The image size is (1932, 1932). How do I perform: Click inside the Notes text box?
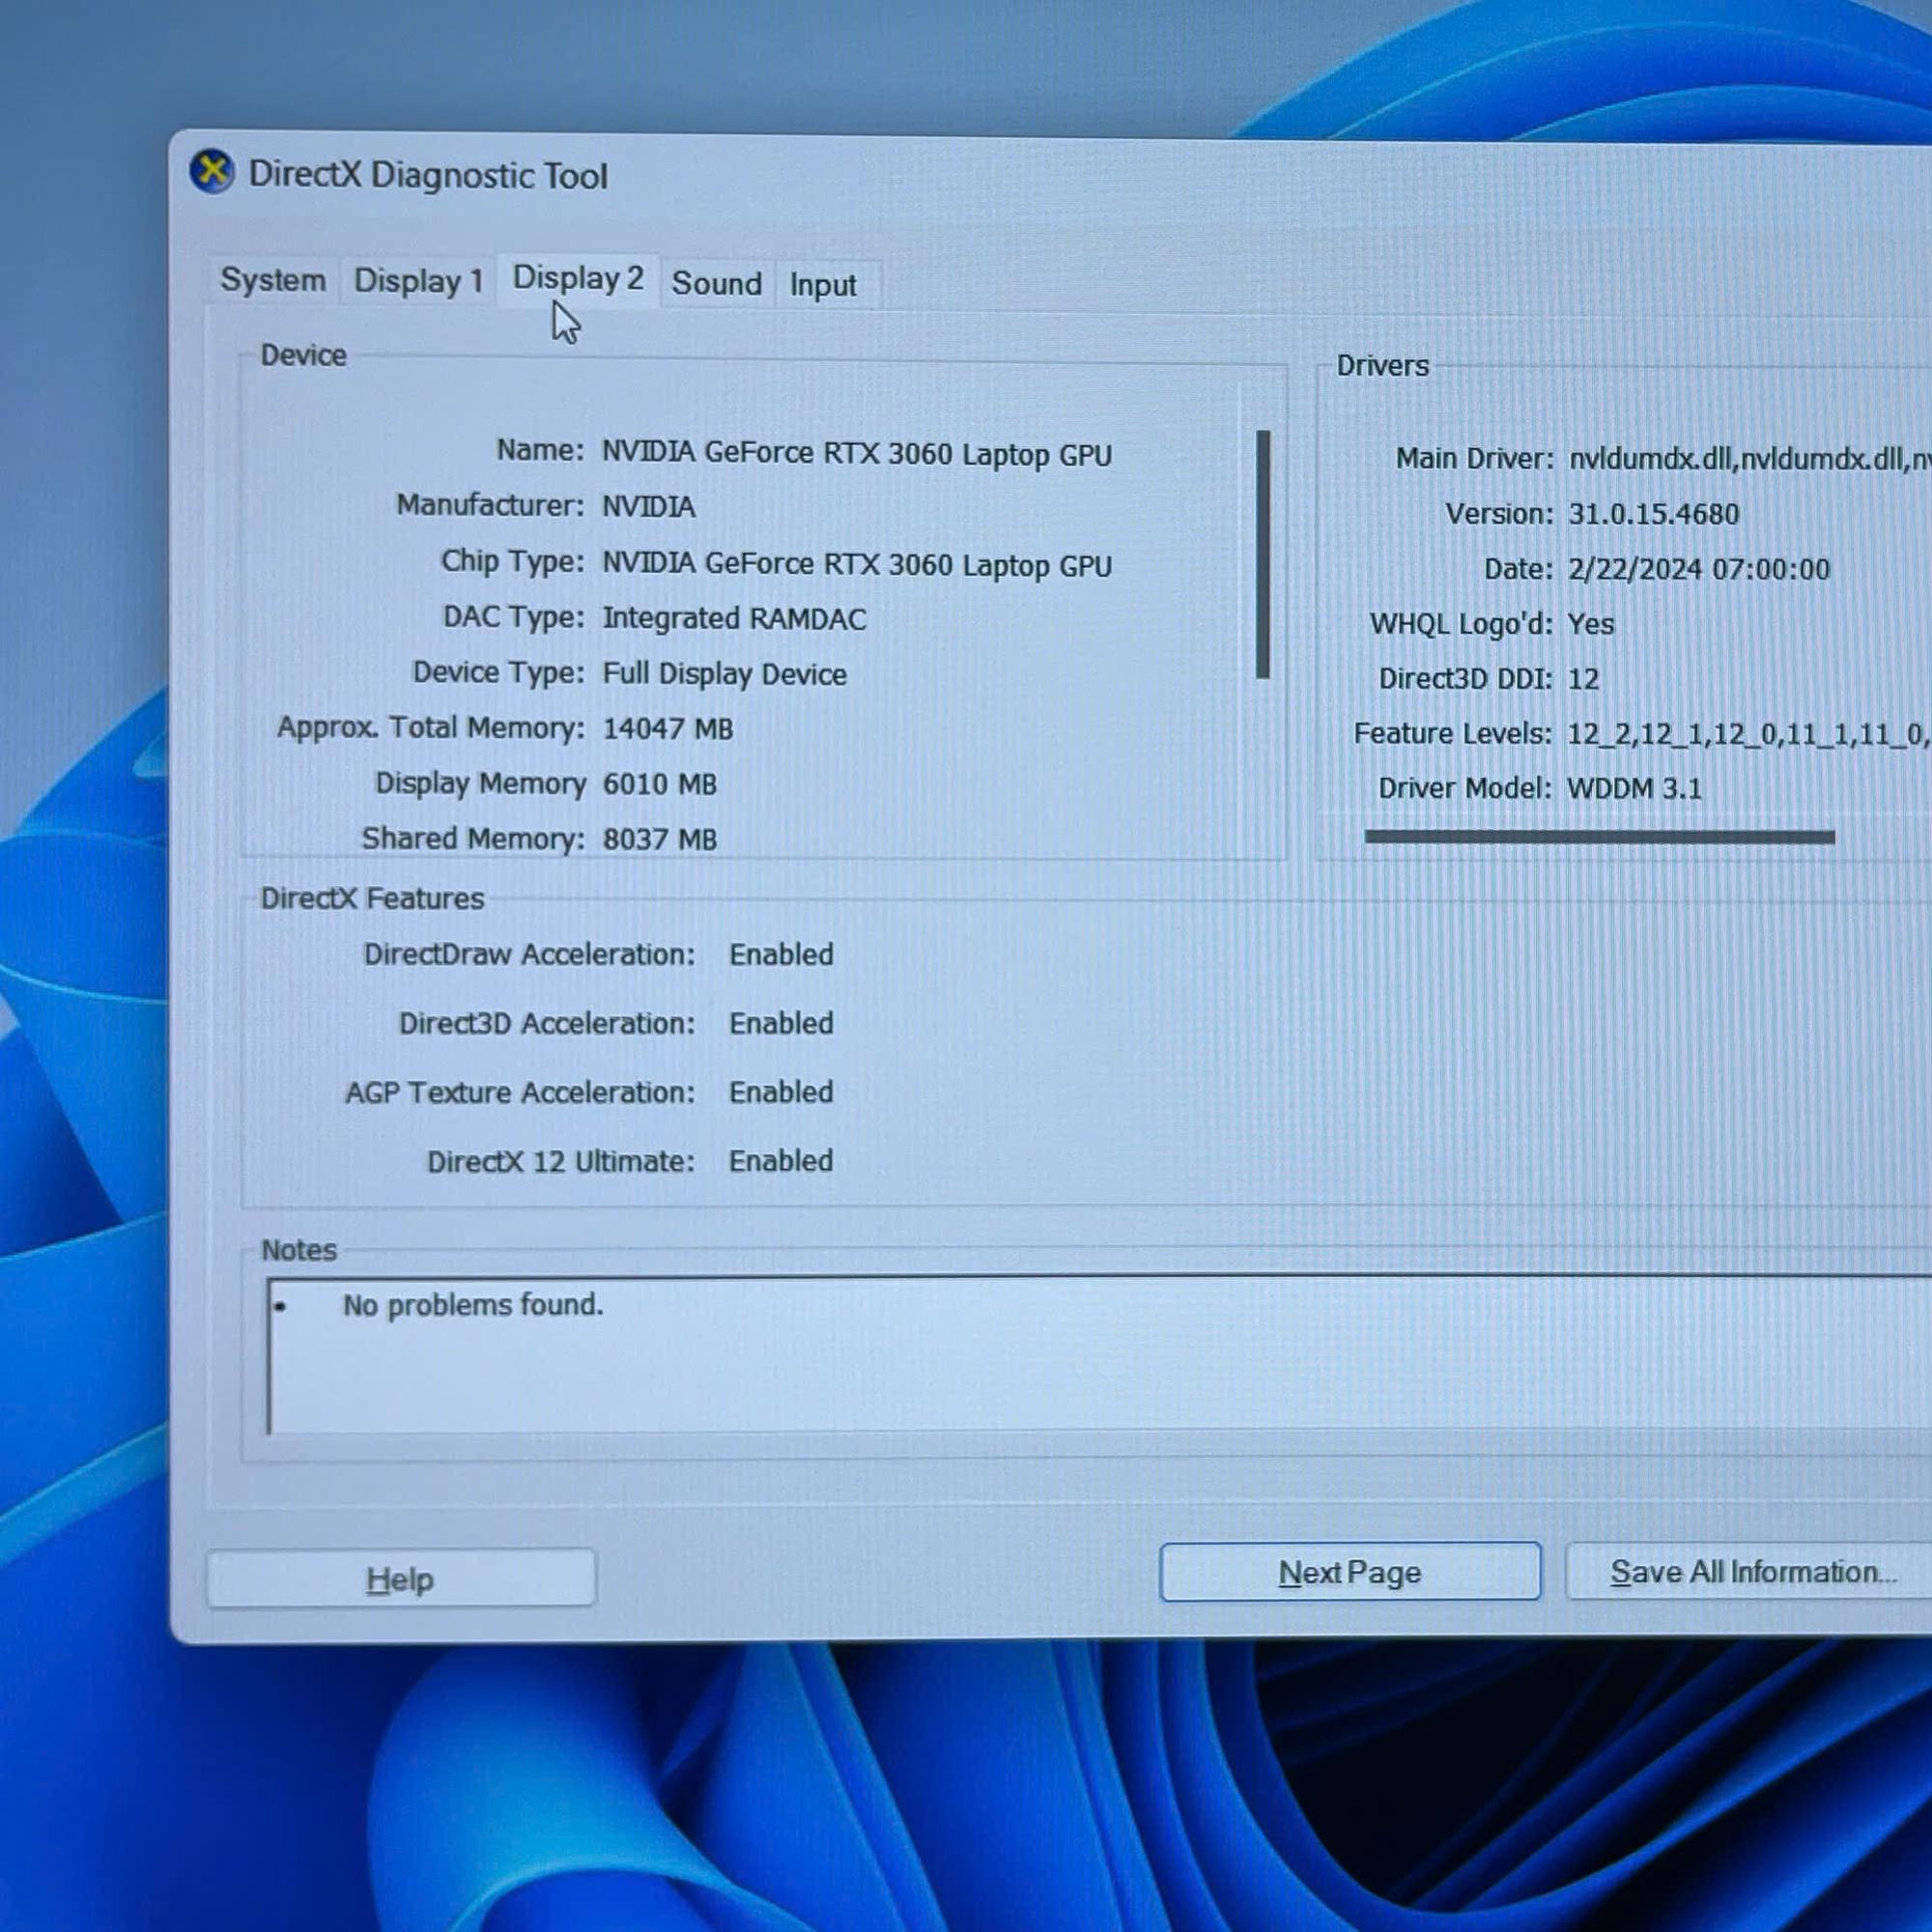click(1098, 1355)
